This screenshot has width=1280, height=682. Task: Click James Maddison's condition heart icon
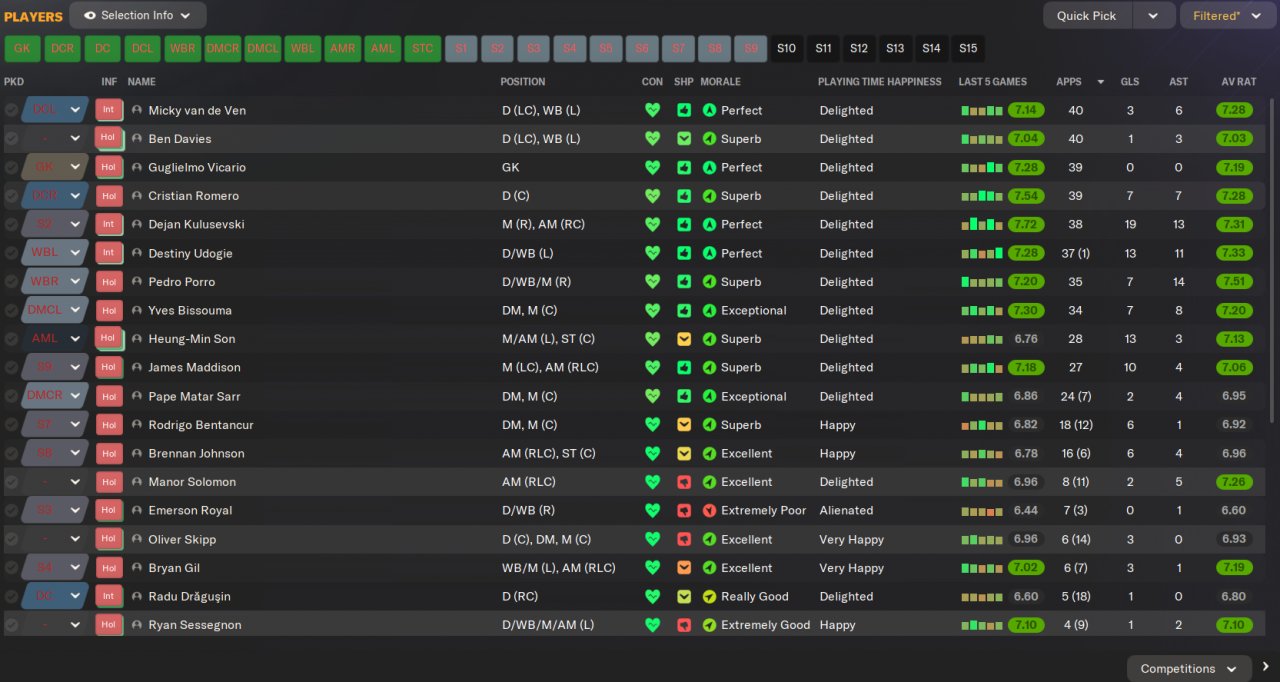click(x=653, y=368)
